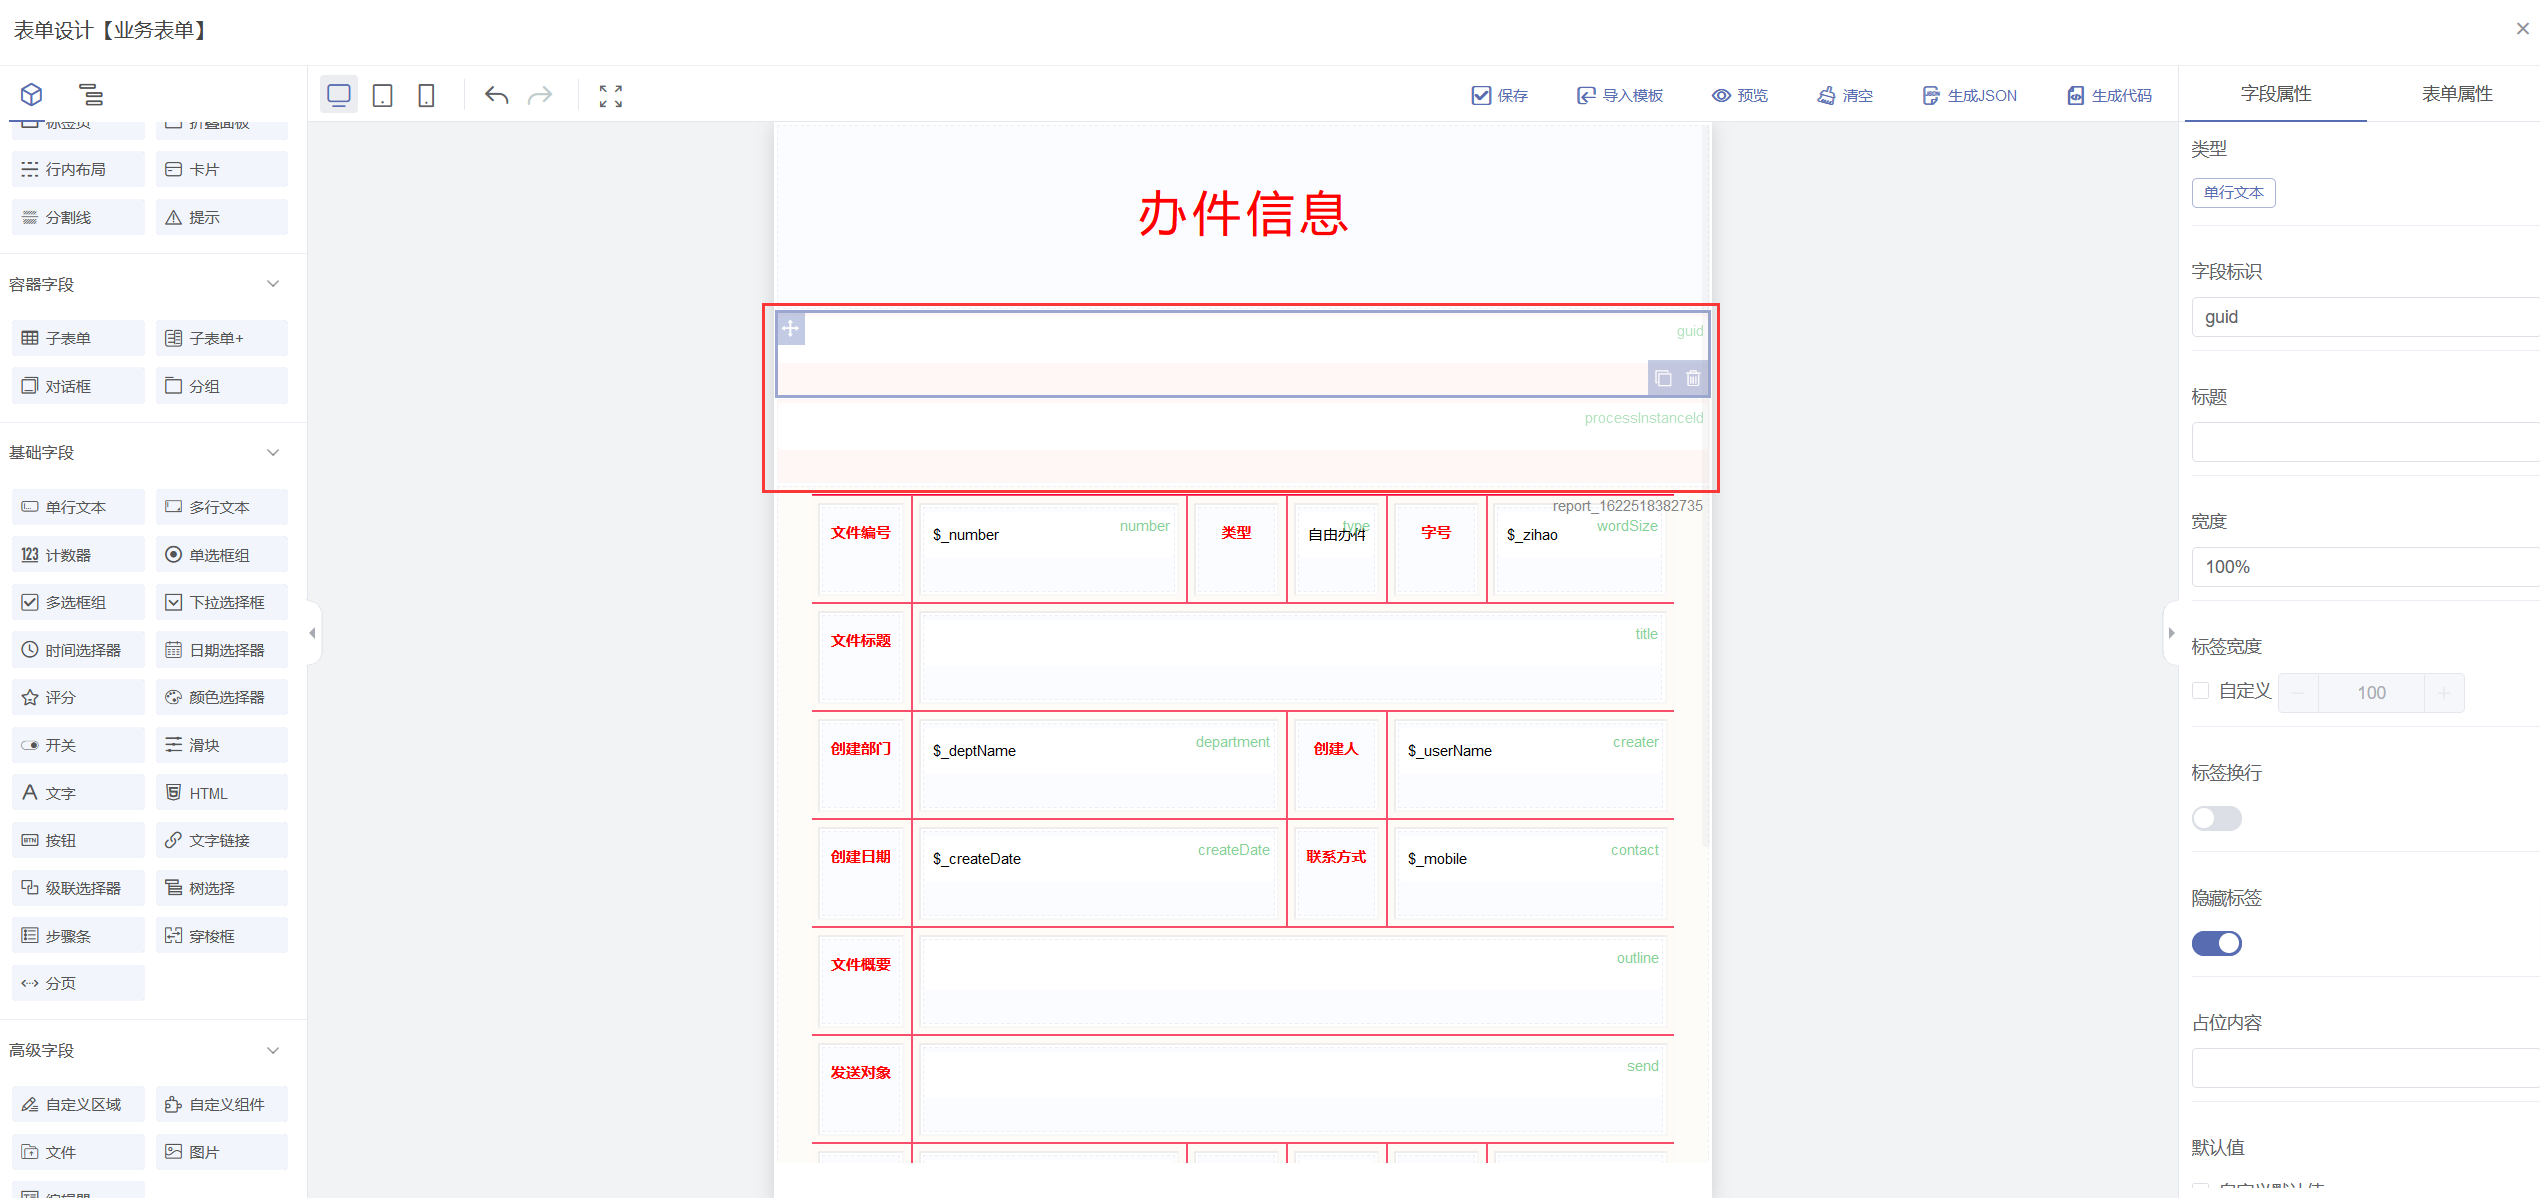Viewport: 2540px width, 1198px height.
Task: Click the 占位内容 input field
Action: click(x=2365, y=1068)
